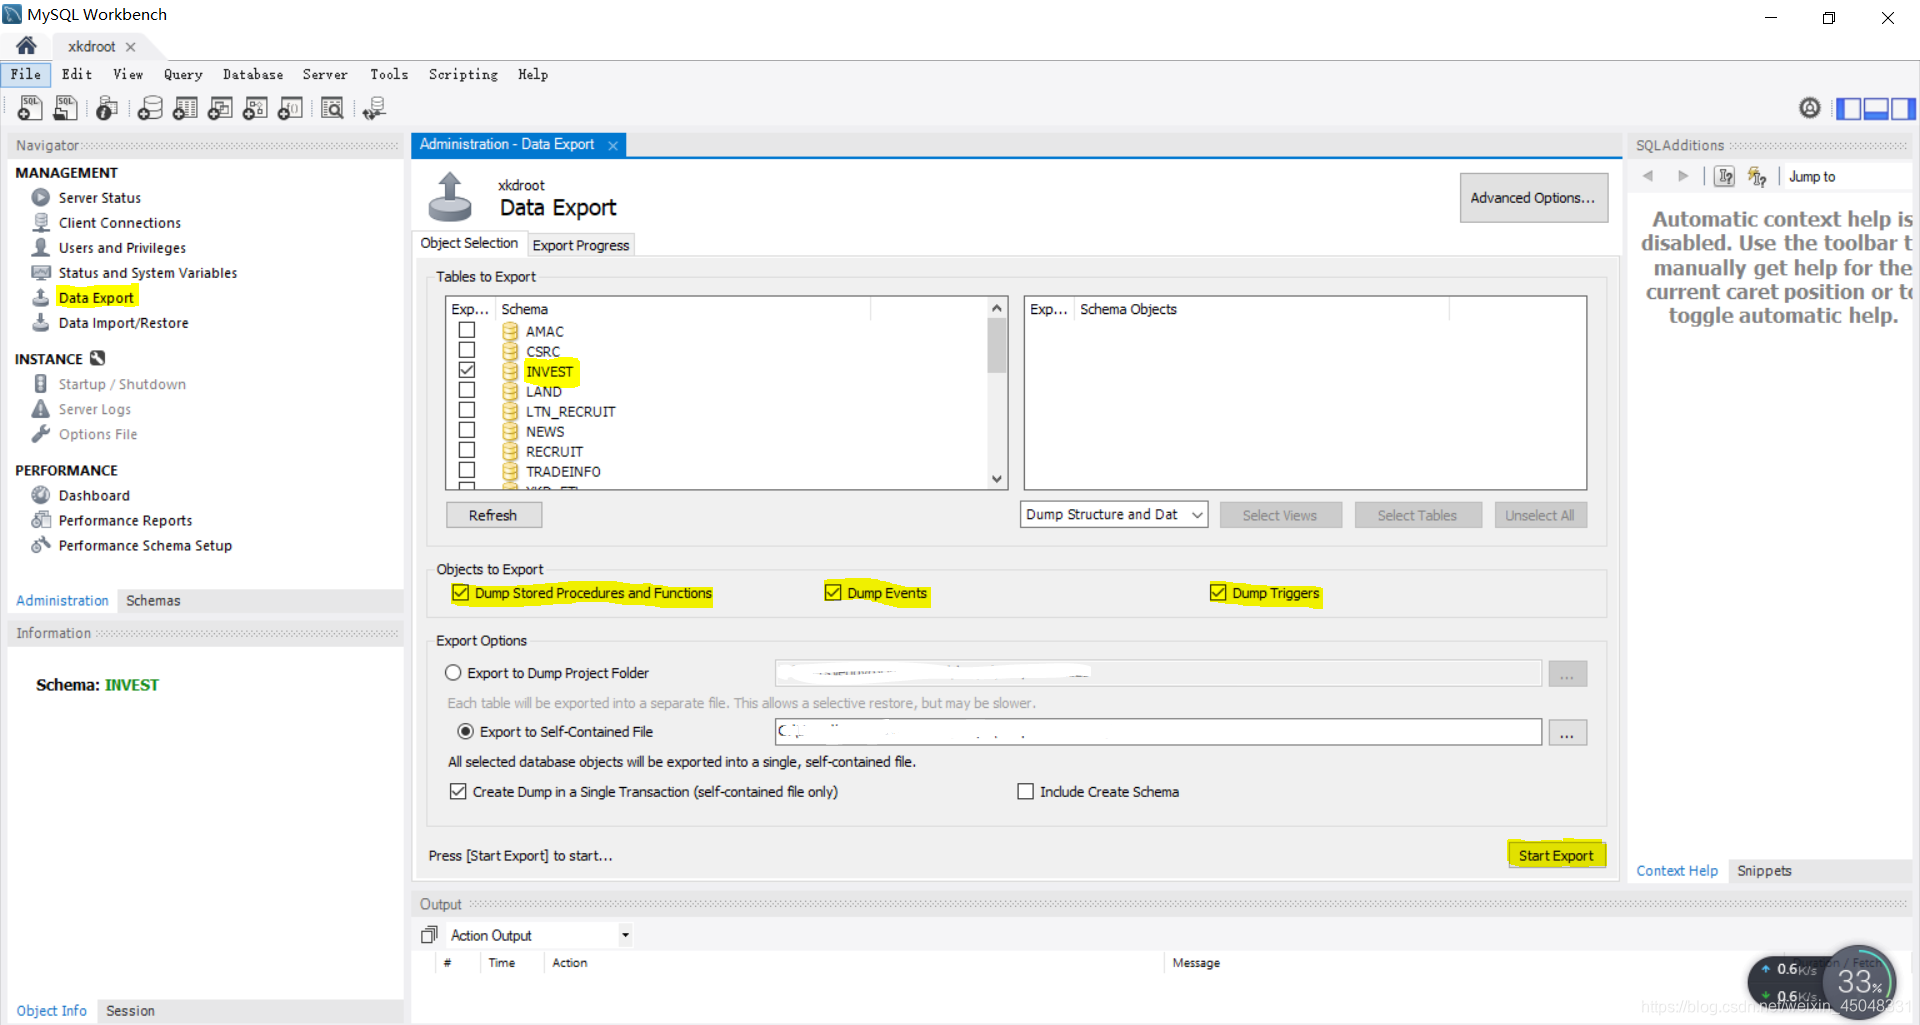The width and height of the screenshot is (1920, 1025).
Task: Browse for dump project folder path
Action: tap(1567, 674)
